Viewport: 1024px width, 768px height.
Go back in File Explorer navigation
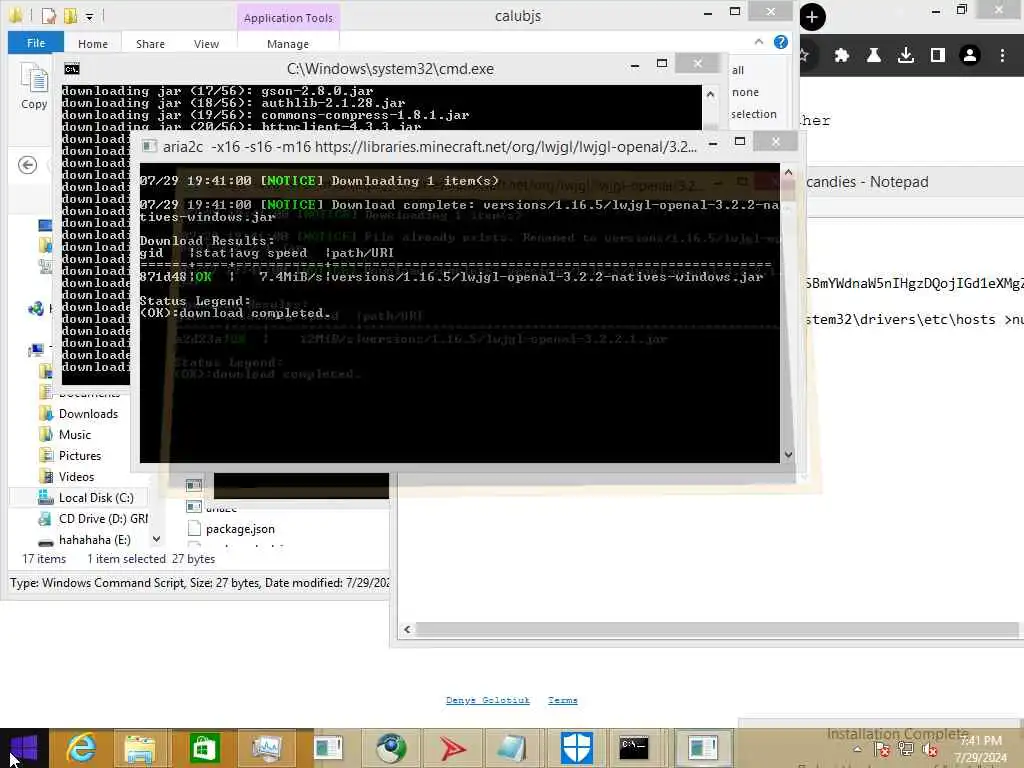[x=27, y=165]
